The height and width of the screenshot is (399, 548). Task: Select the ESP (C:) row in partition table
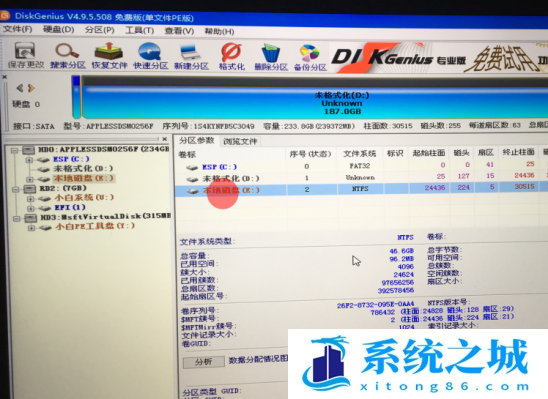coord(361,166)
